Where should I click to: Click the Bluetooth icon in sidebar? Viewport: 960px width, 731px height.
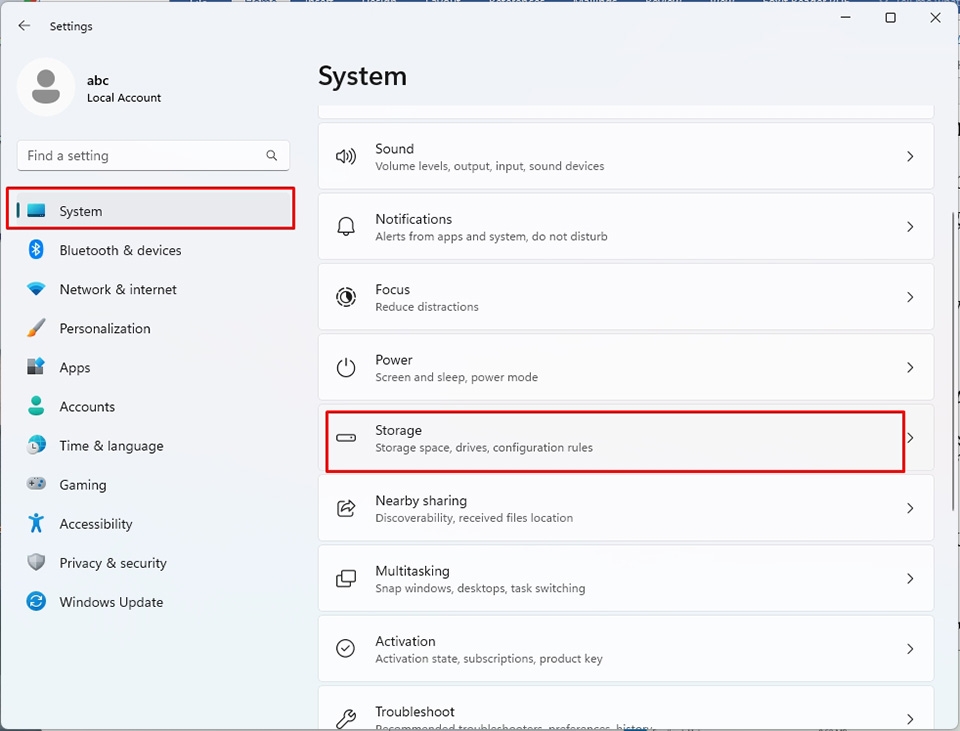pyautogui.click(x=36, y=250)
